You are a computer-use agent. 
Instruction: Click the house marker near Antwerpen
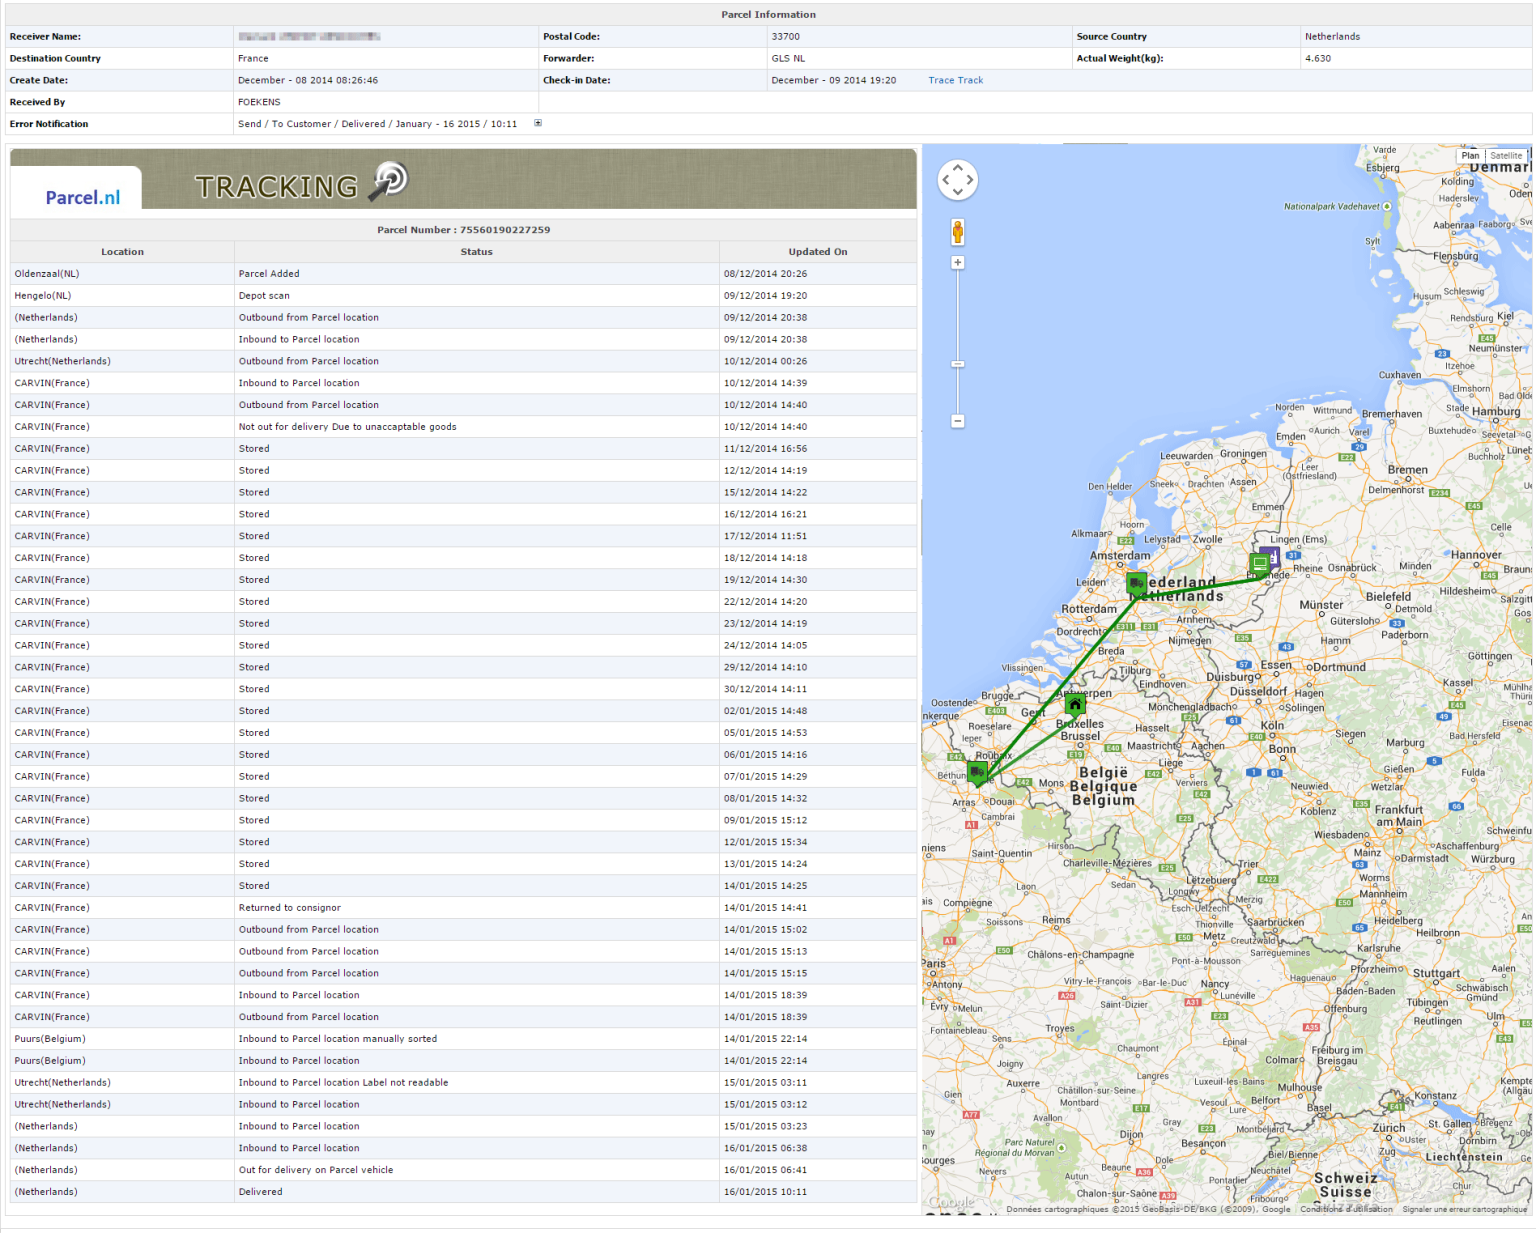tap(1075, 704)
